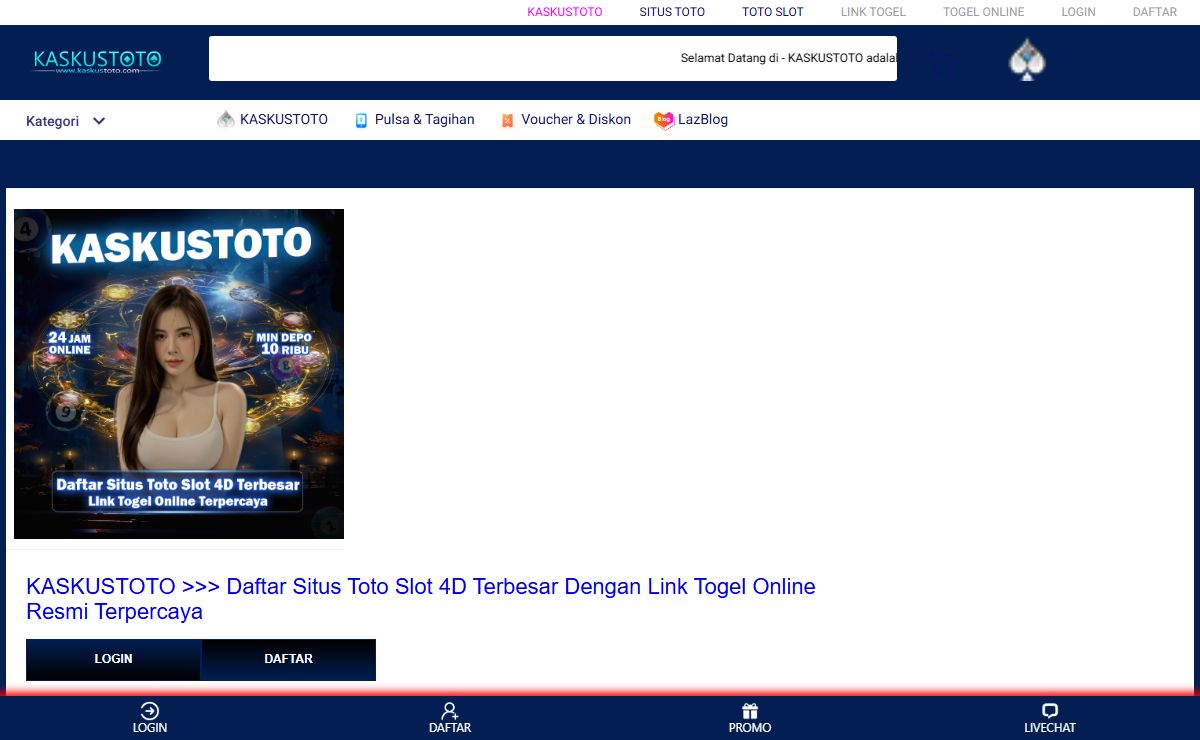Expand the Kategori dropdown

click(x=66, y=121)
